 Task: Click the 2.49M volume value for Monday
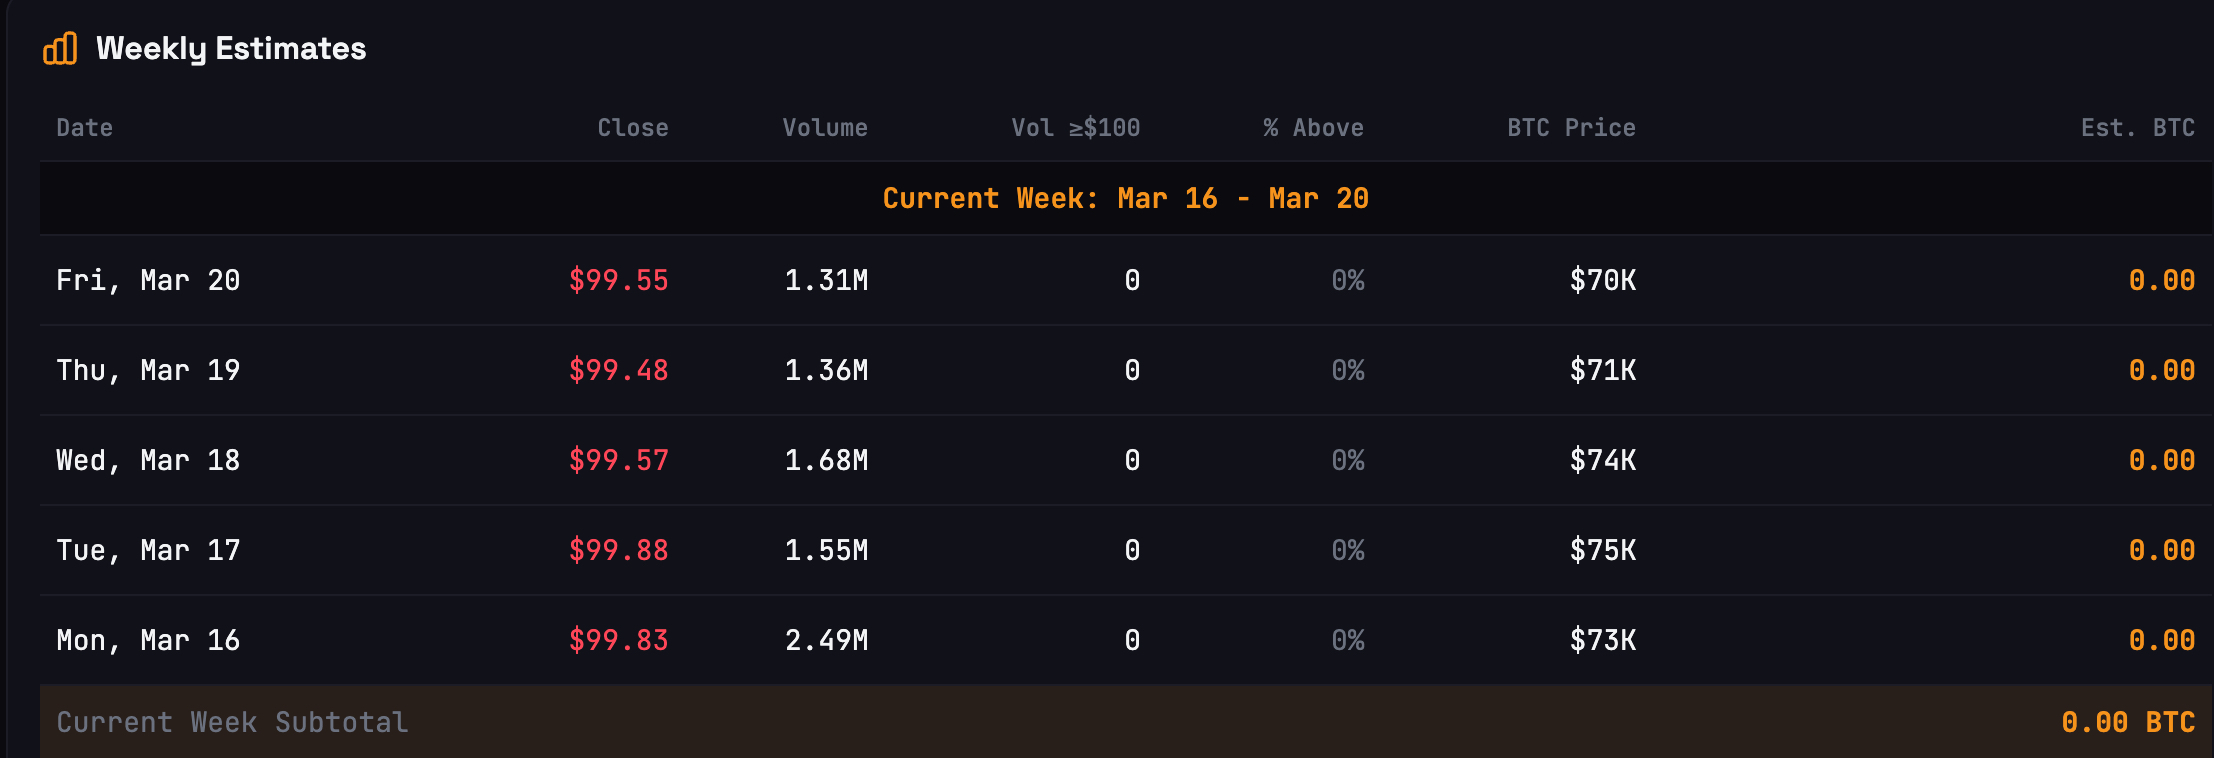(x=826, y=640)
